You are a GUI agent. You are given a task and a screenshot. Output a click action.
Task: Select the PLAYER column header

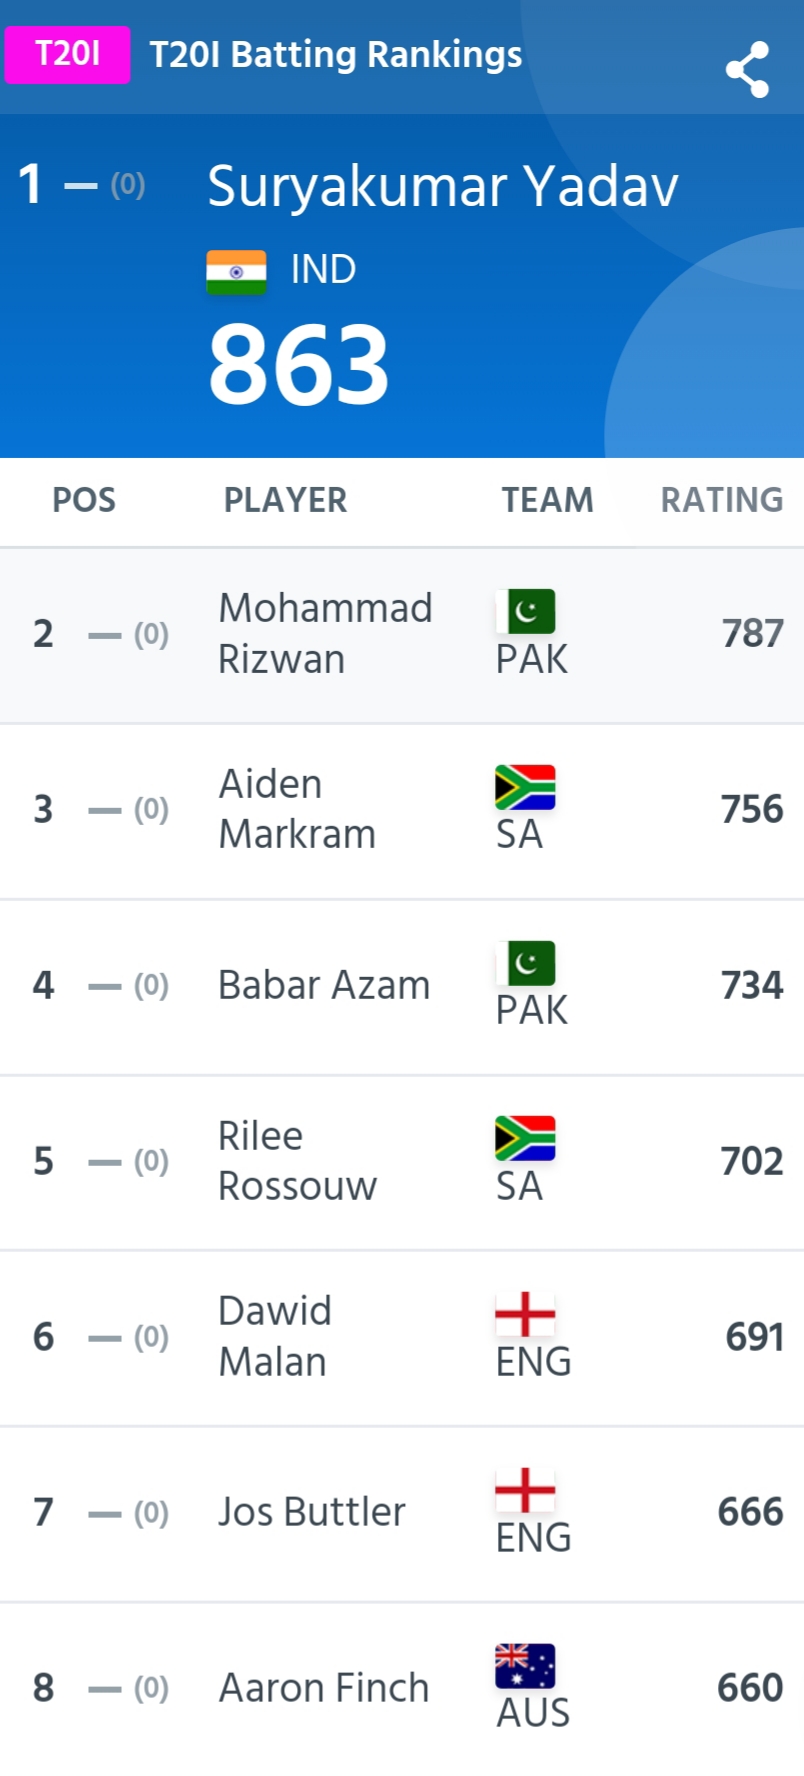[285, 499]
